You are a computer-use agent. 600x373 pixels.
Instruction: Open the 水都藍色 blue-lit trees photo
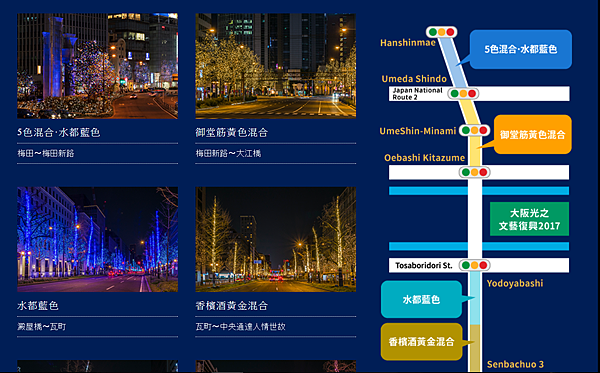coord(98,239)
